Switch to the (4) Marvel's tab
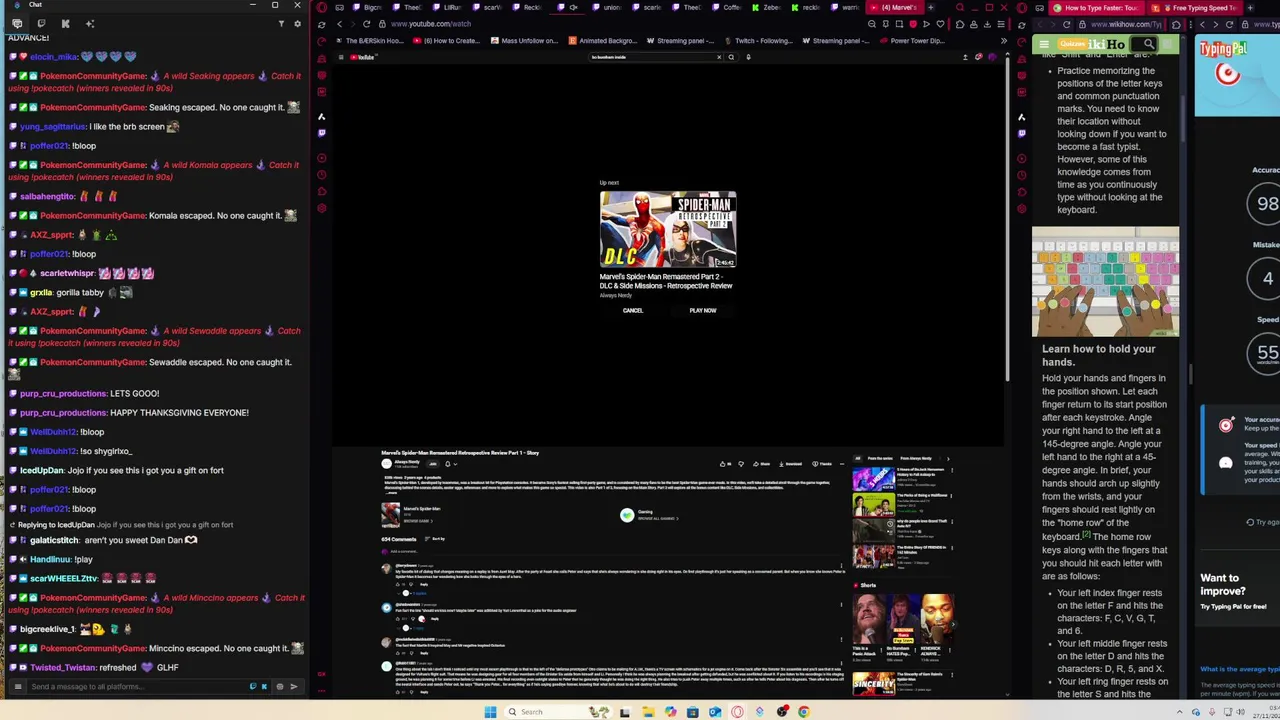The height and width of the screenshot is (720, 1280). tap(897, 8)
